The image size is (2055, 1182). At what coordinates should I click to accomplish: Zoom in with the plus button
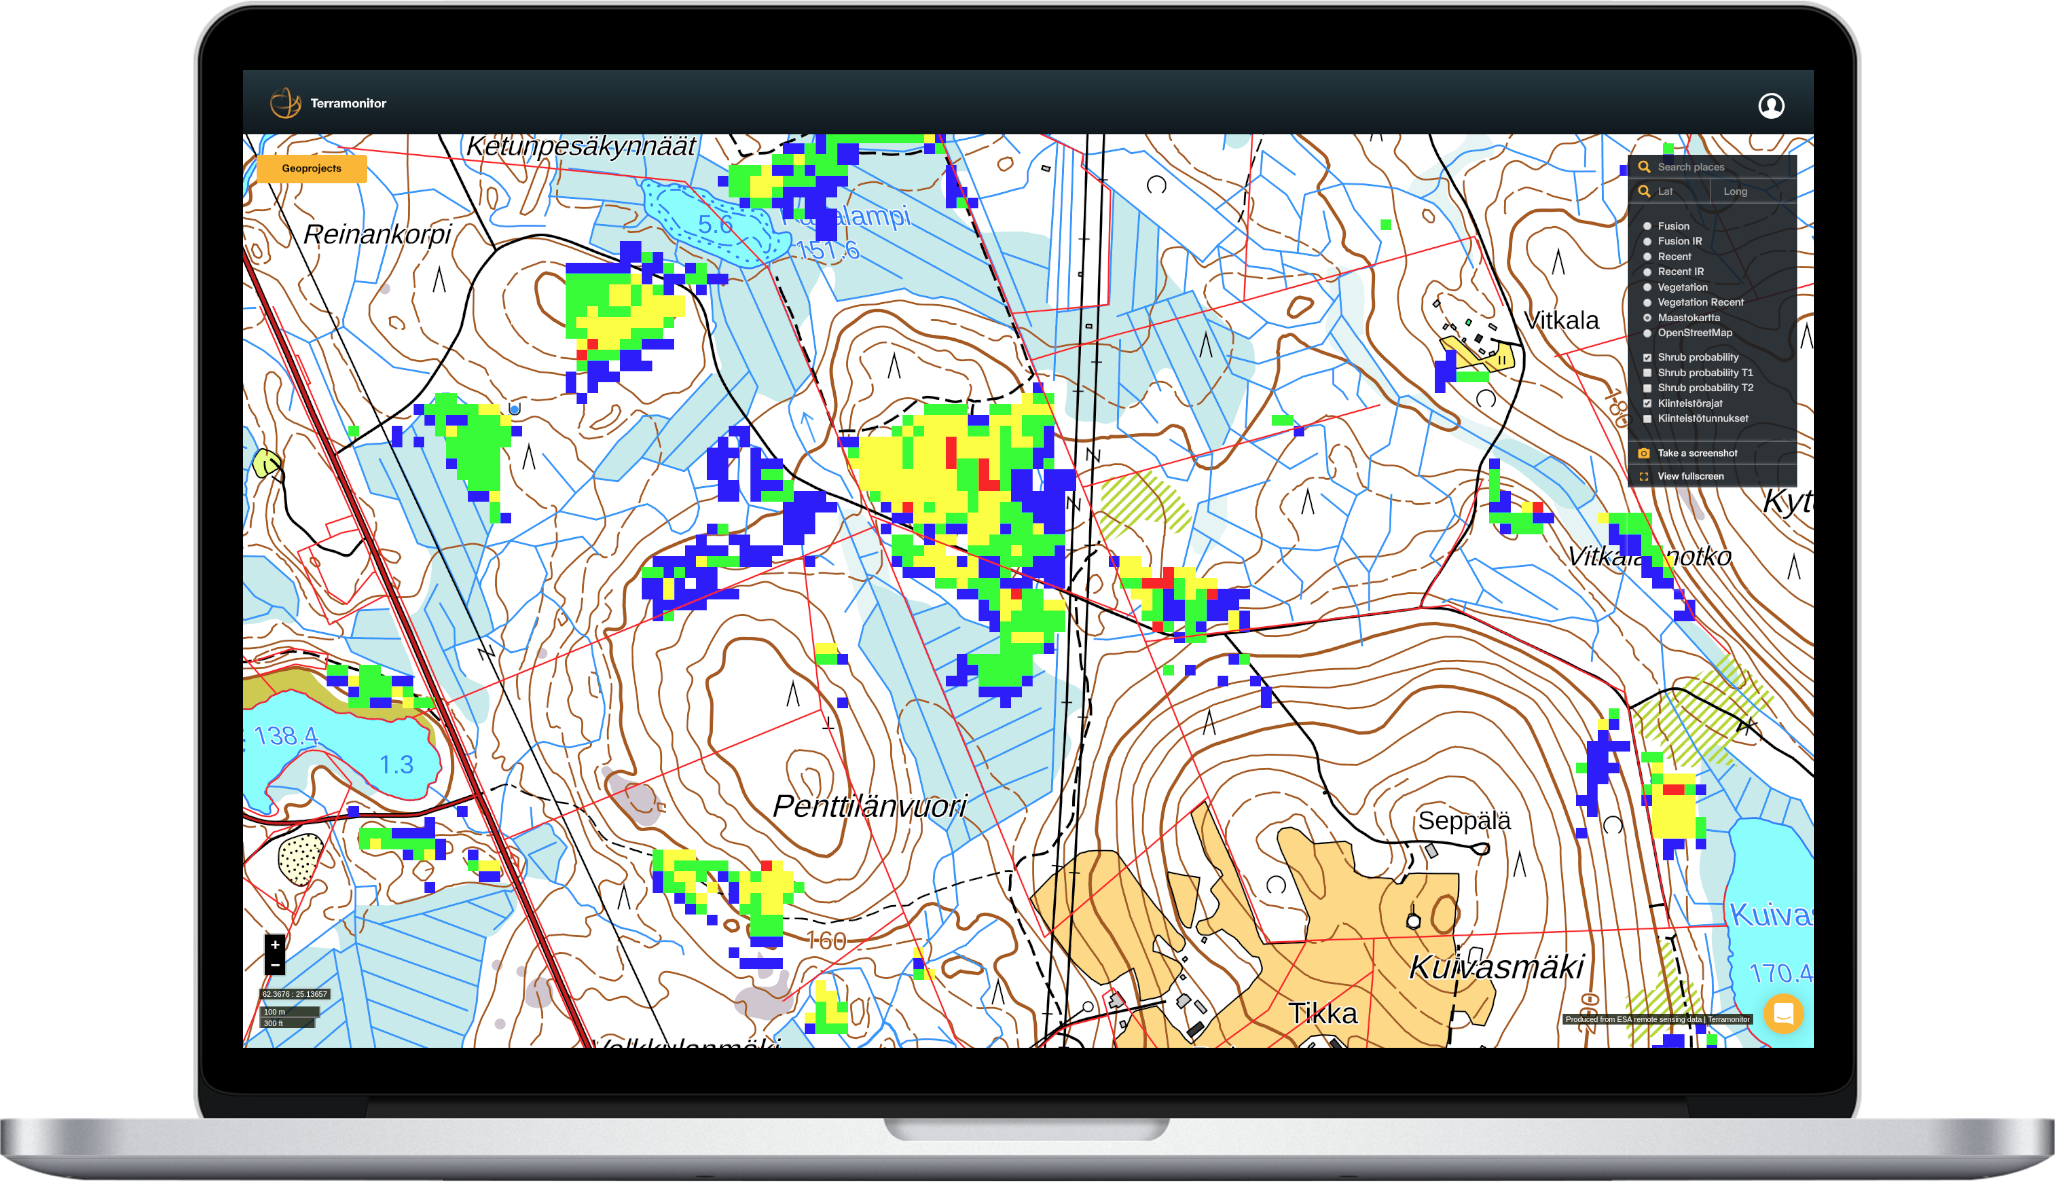[275, 944]
